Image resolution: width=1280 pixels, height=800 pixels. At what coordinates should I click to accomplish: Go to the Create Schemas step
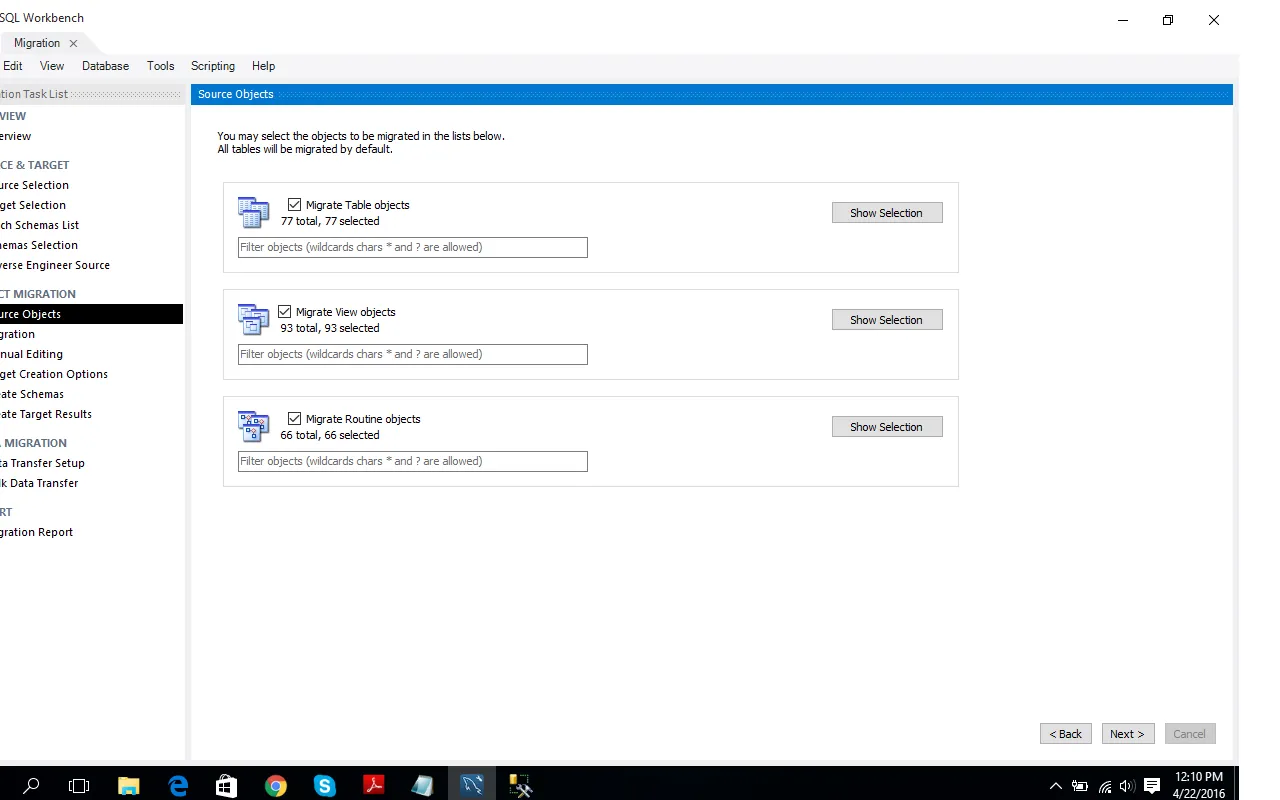(x=32, y=394)
